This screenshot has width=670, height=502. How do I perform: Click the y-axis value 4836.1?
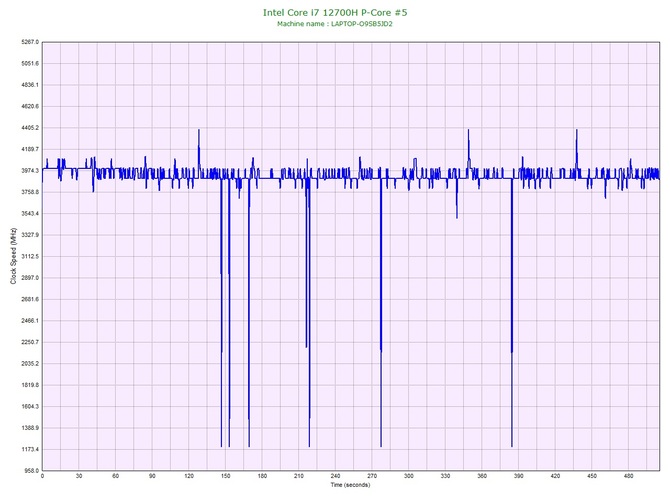[x=30, y=85]
